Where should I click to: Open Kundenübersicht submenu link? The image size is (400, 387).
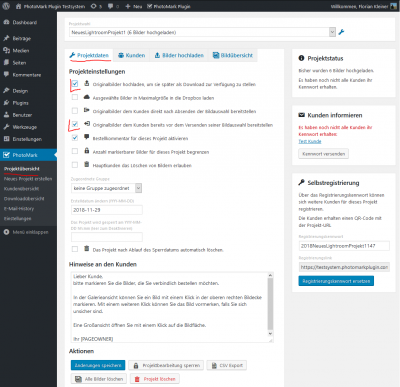[21, 189]
